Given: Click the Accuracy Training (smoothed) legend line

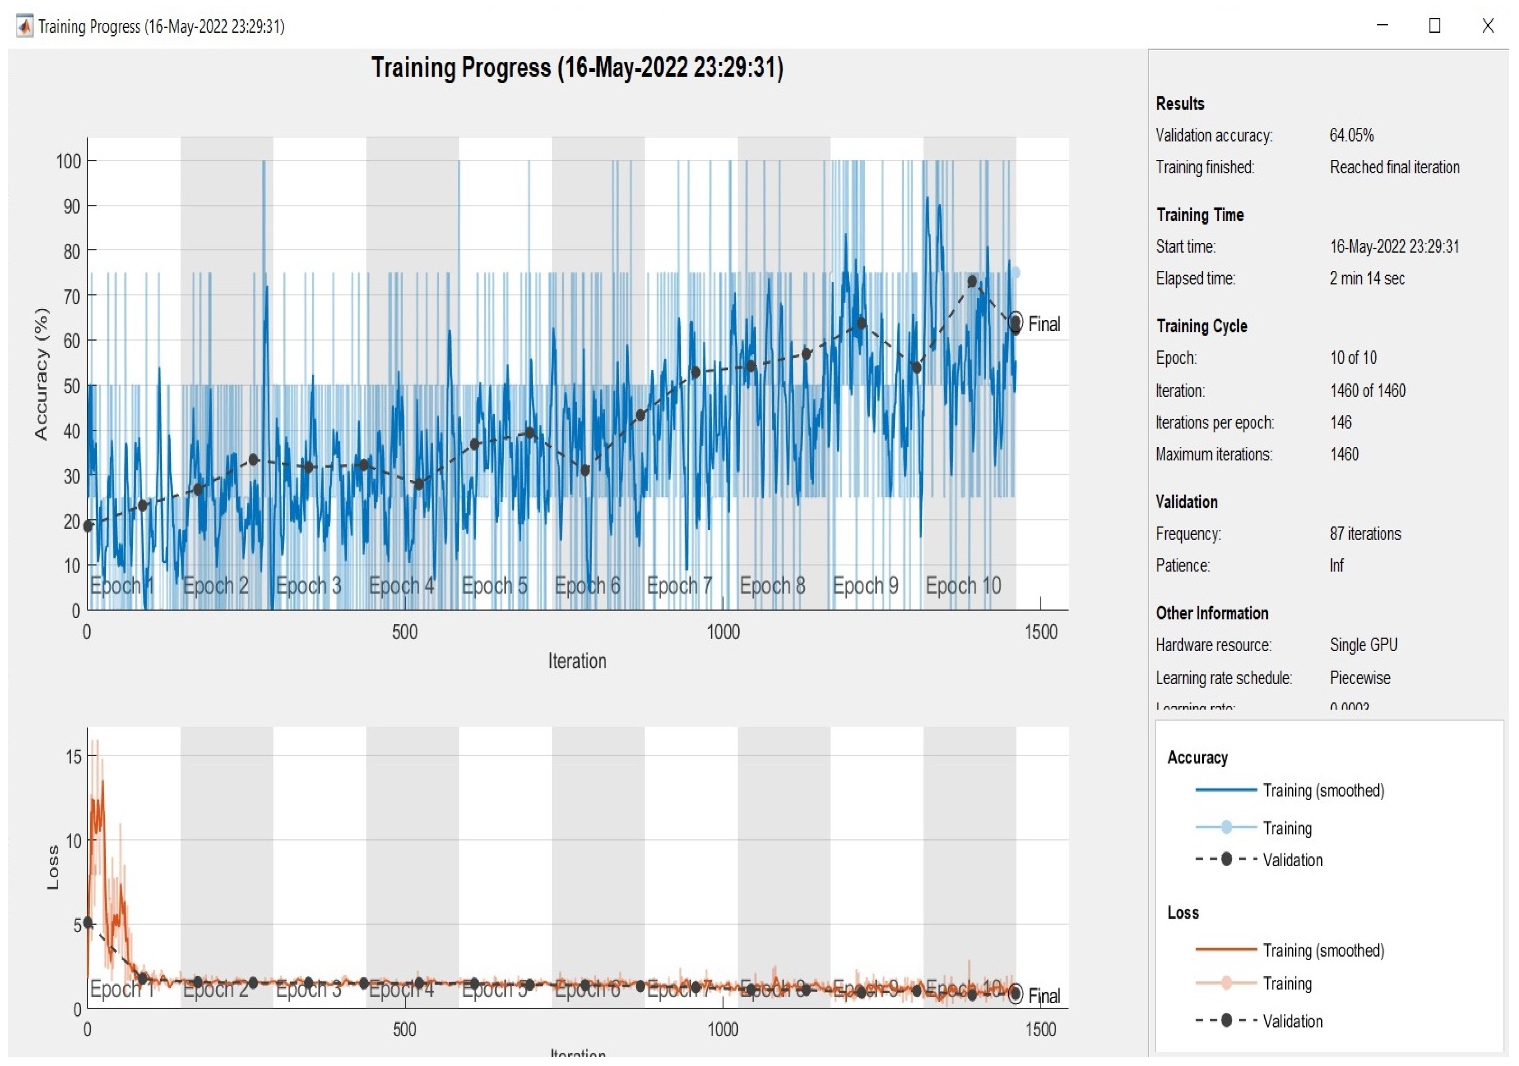Looking at the screenshot, I should [x=1225, y=790].
